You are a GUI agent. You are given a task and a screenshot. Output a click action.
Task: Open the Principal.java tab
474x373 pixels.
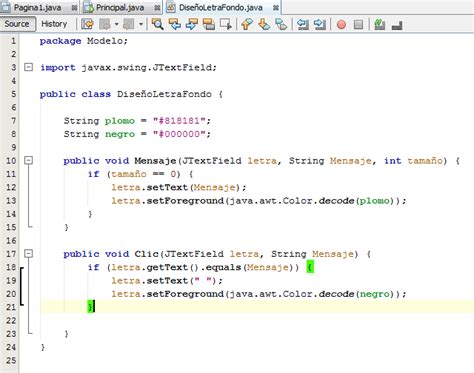tap(120, 7)
